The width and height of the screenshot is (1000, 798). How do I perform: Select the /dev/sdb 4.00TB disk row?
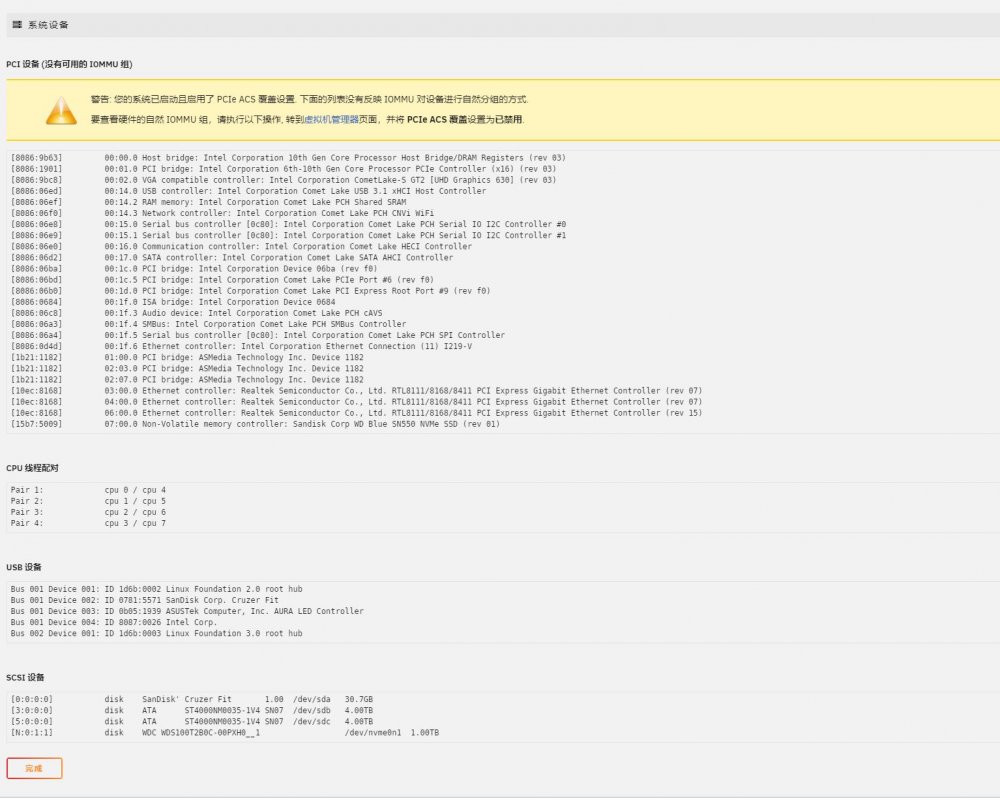pos(192,711)
